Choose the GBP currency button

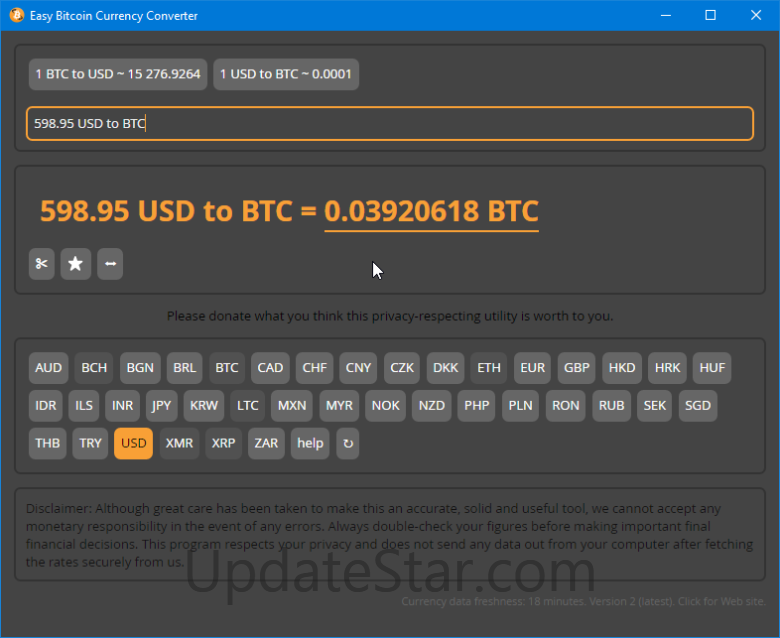pyautogui.click(x=577, y=368)
